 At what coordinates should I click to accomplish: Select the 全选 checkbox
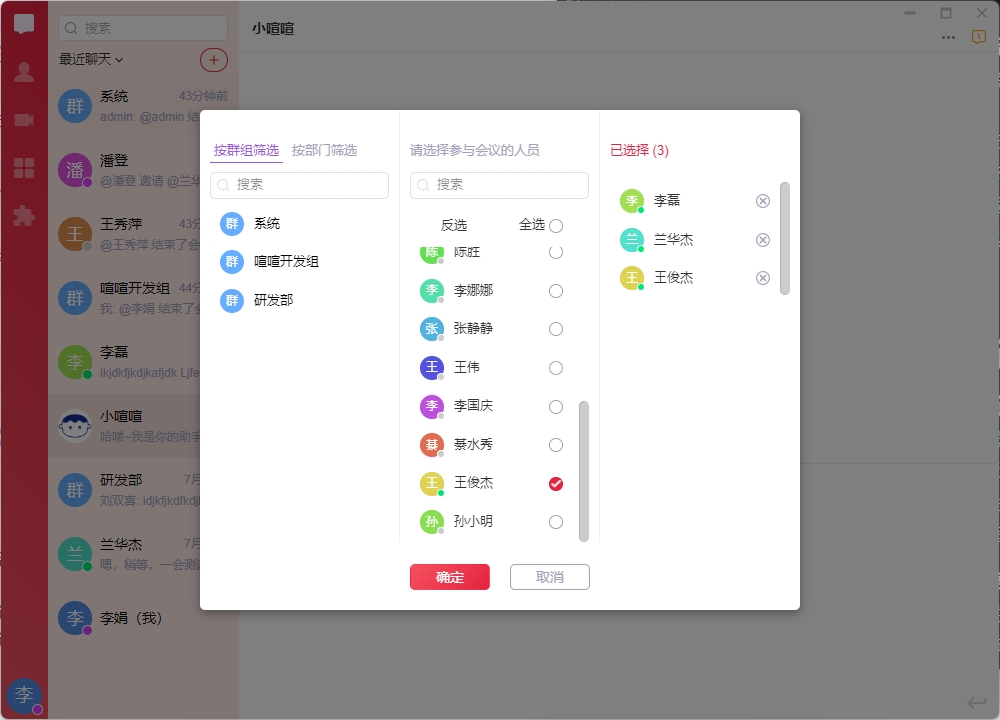click(556, 226)
